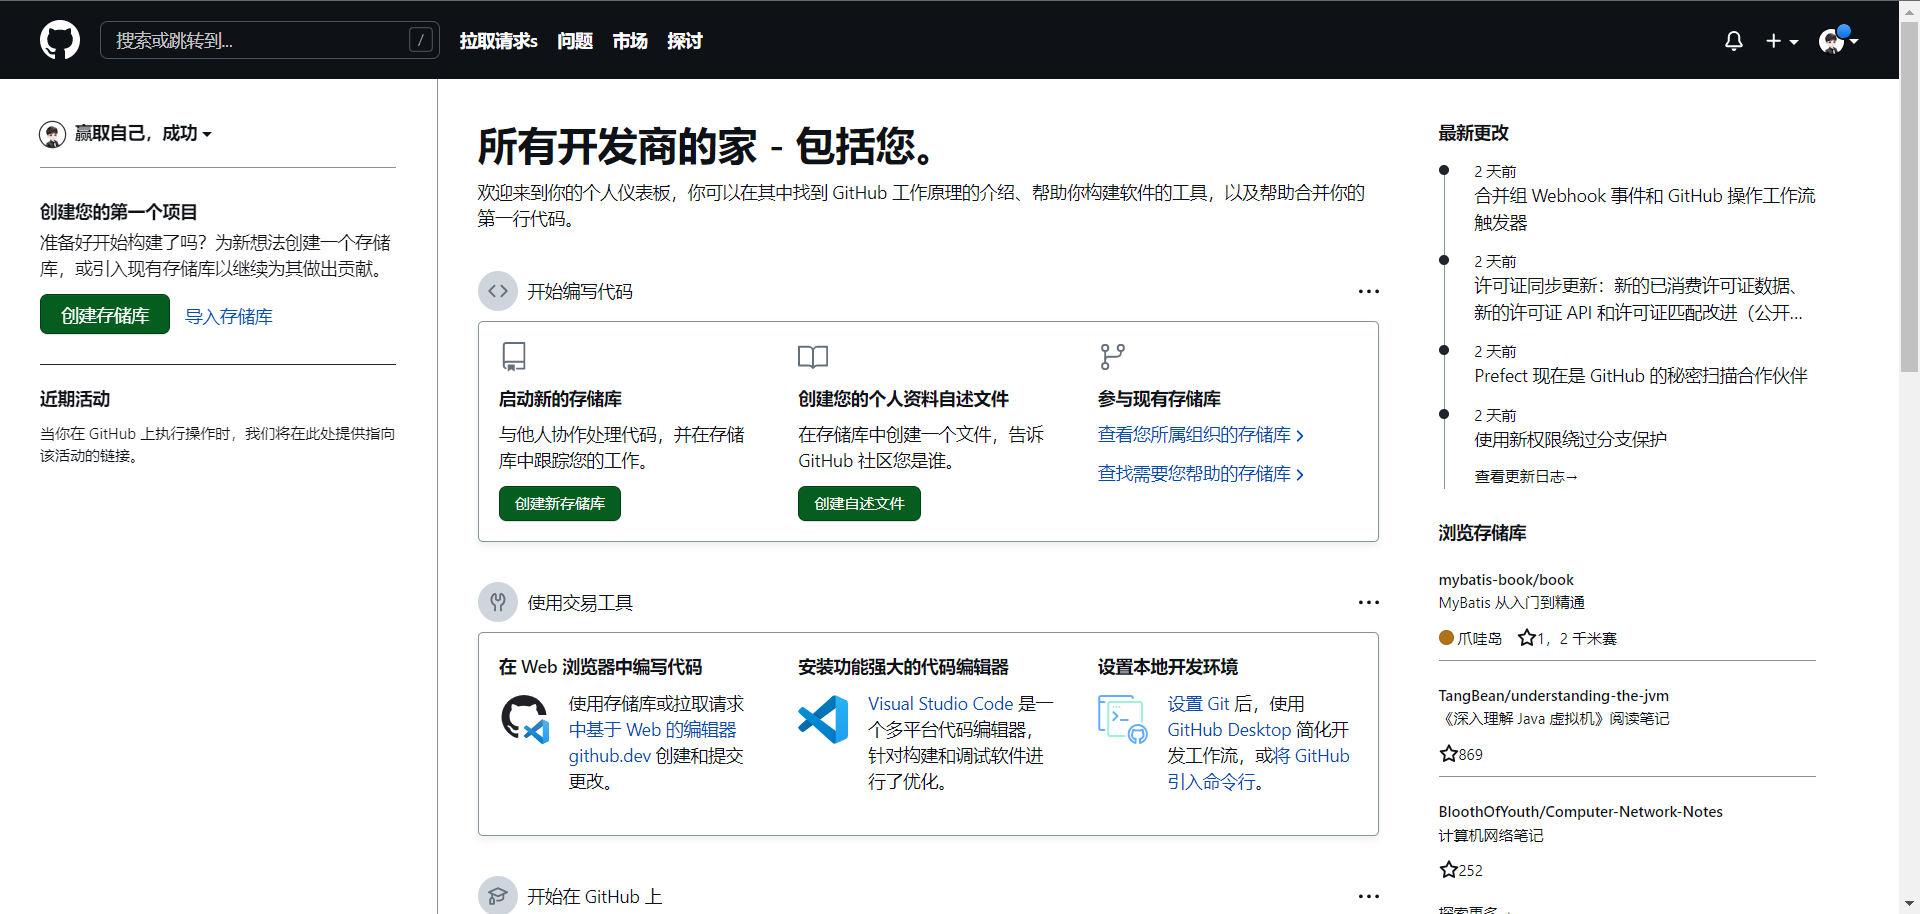
Task: Follow the 查看更新日志 link
Action: tap(1526, 477)
